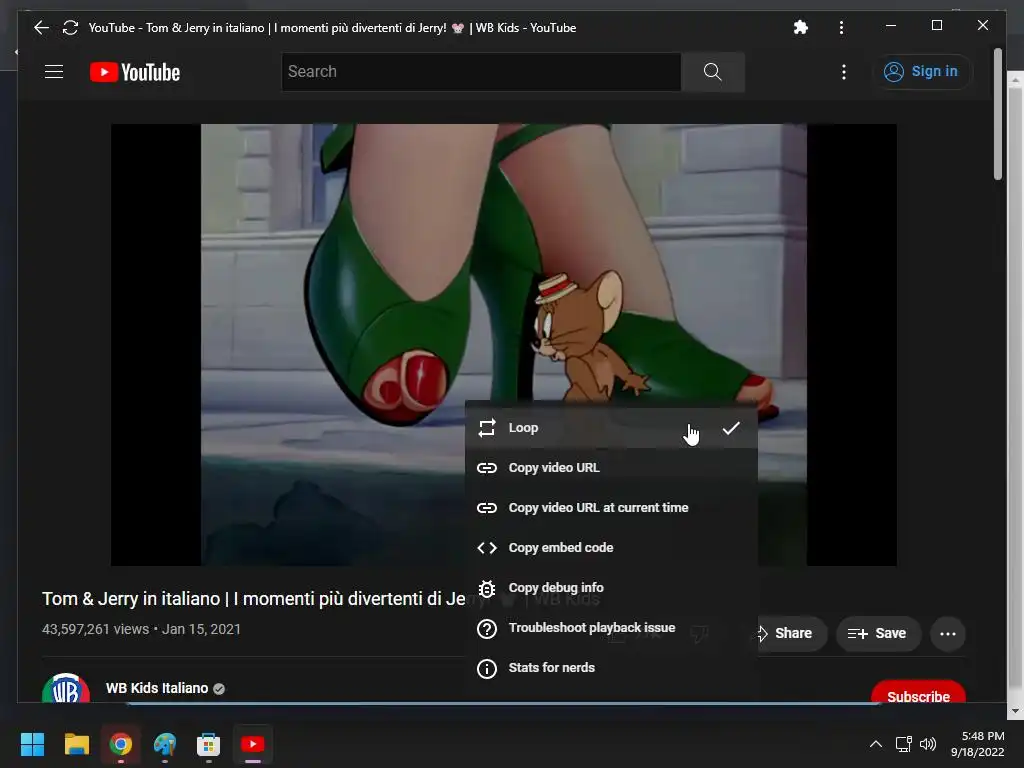This screenshot has height=768, width=1024.
Task: Click the back arrow in the title bar
Action: pos(41,27)
